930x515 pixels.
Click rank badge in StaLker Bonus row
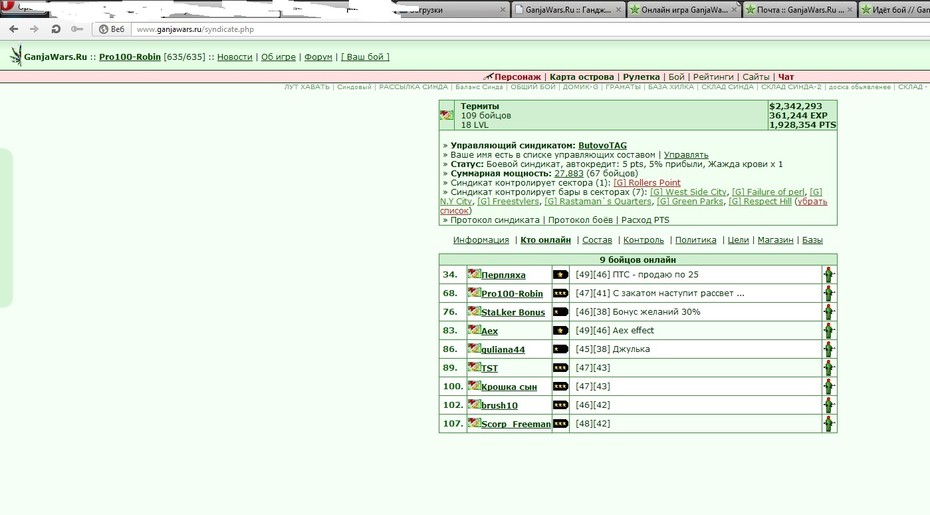tap(560, 312)
